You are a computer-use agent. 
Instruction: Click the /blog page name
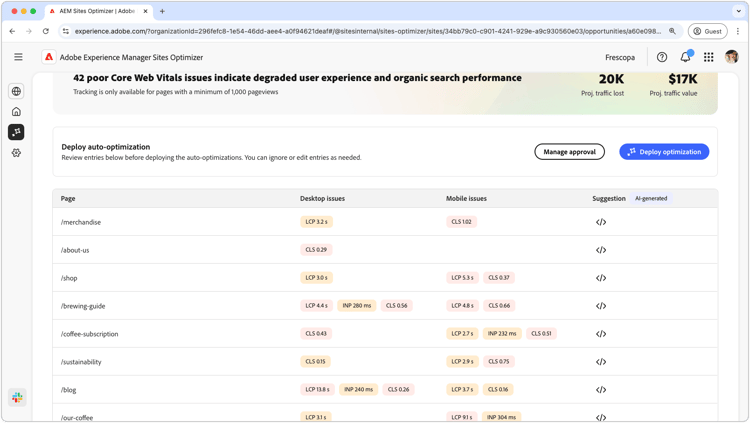68,390
